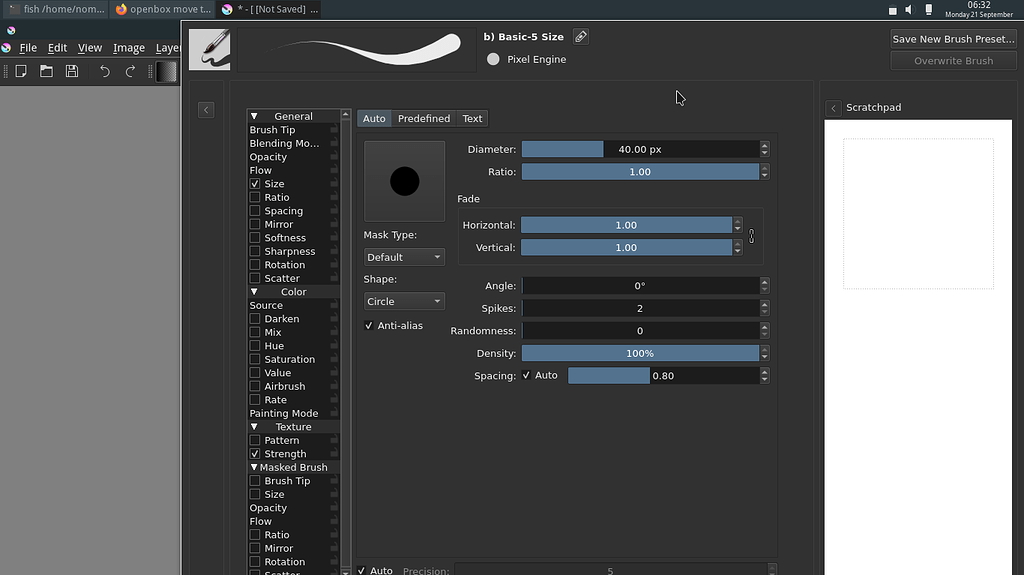Click the New document icon in toolbar
1024x575 pixels.
[21, 71]
